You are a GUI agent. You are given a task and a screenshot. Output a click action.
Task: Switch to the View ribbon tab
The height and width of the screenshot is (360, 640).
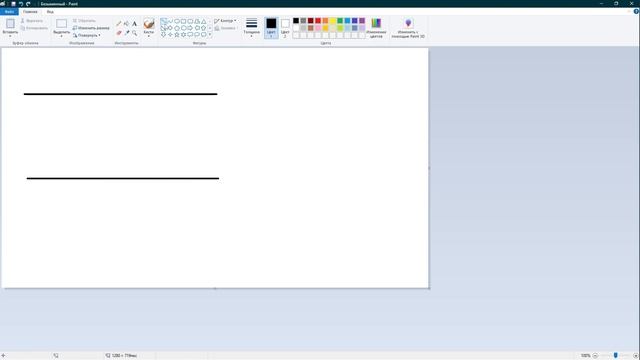tap(50, 11)
